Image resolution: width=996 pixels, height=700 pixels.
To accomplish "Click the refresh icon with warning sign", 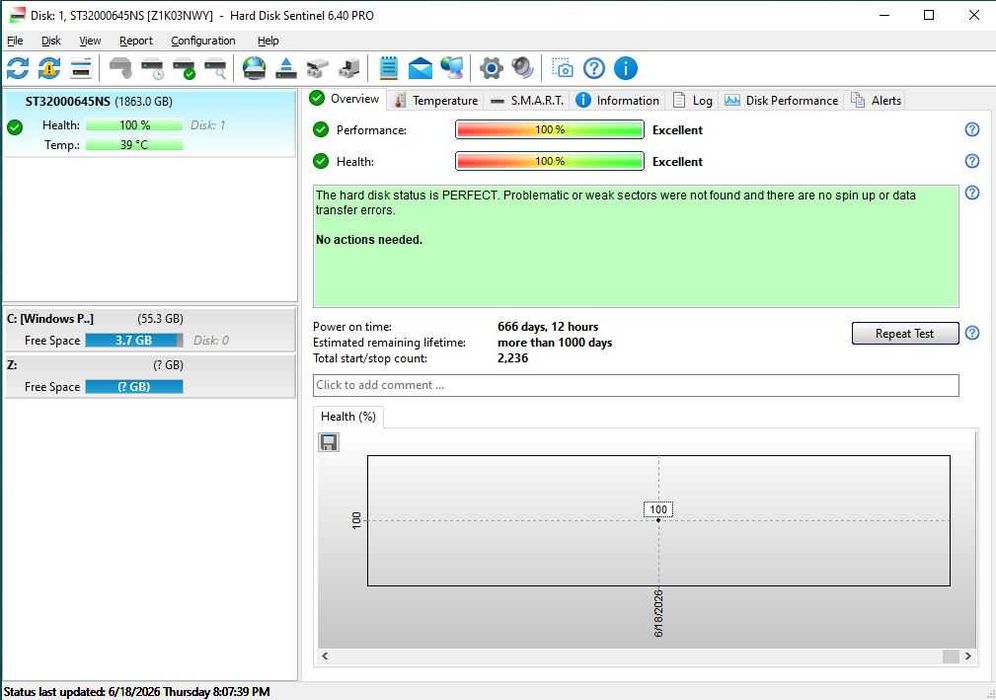I will tap(50, 69).
